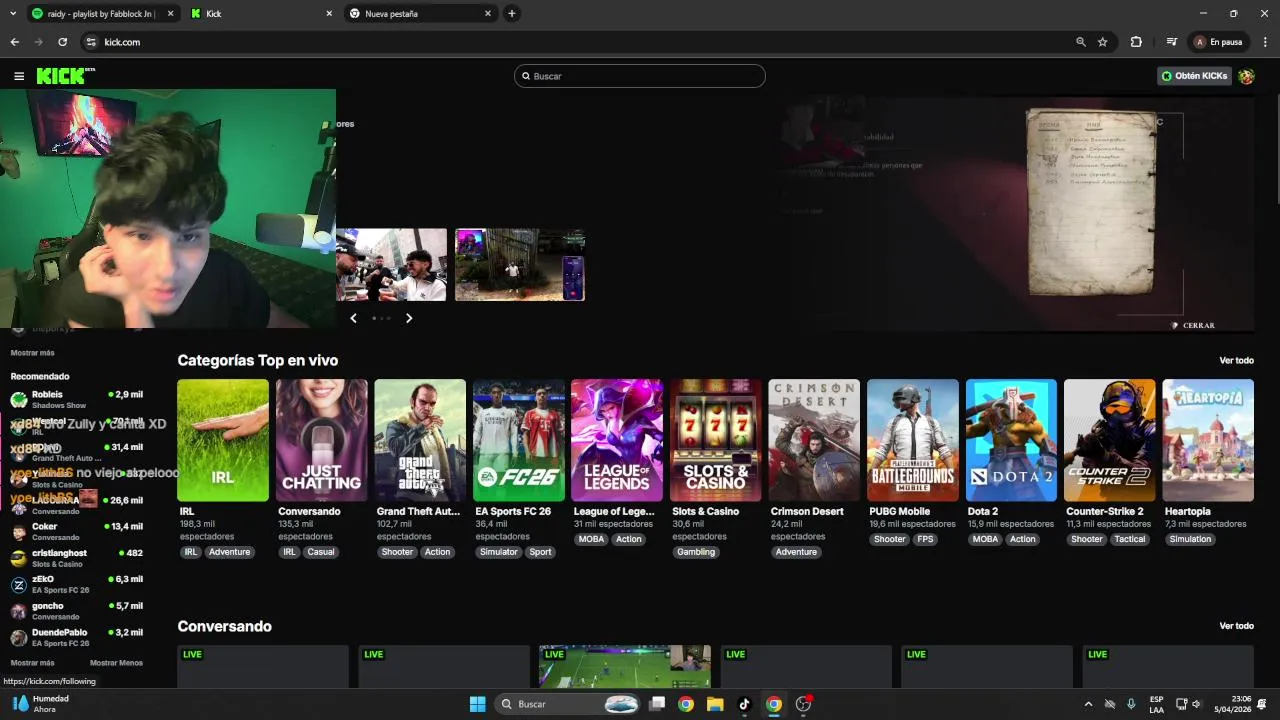Expand the following list with the Mostrar más above Recomendado

pyautogui.click(x=32, y=353)
